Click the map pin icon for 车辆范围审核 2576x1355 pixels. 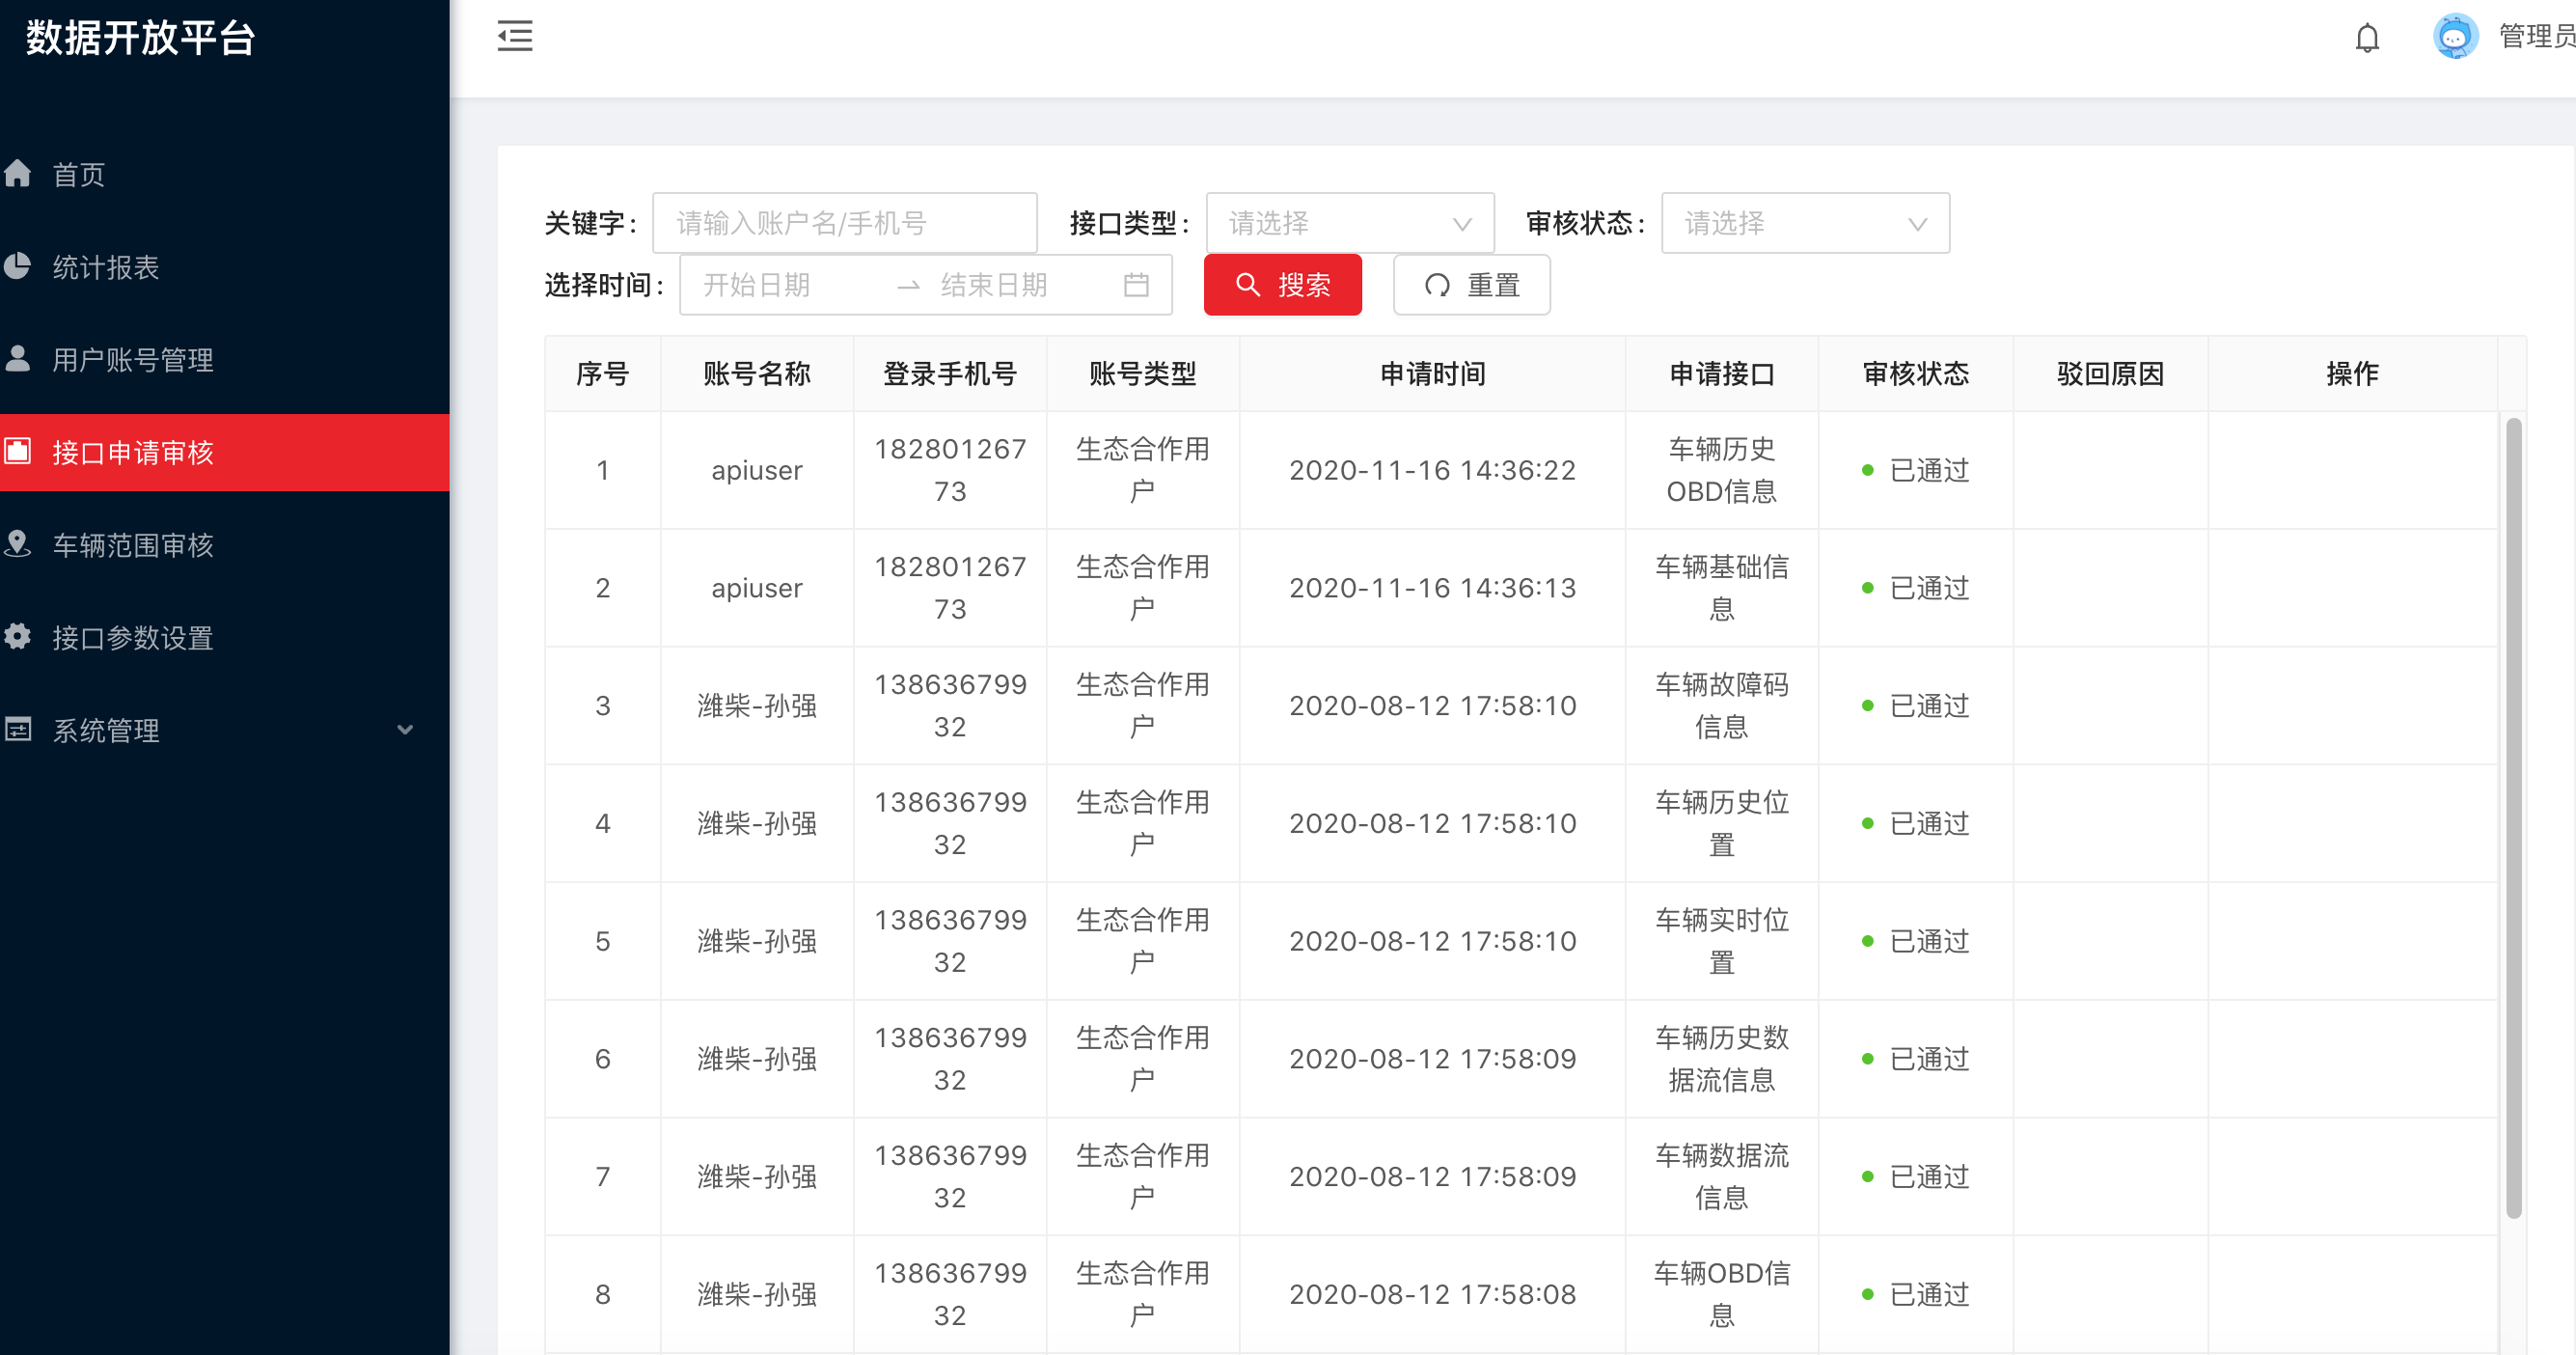tap(18, 544)
